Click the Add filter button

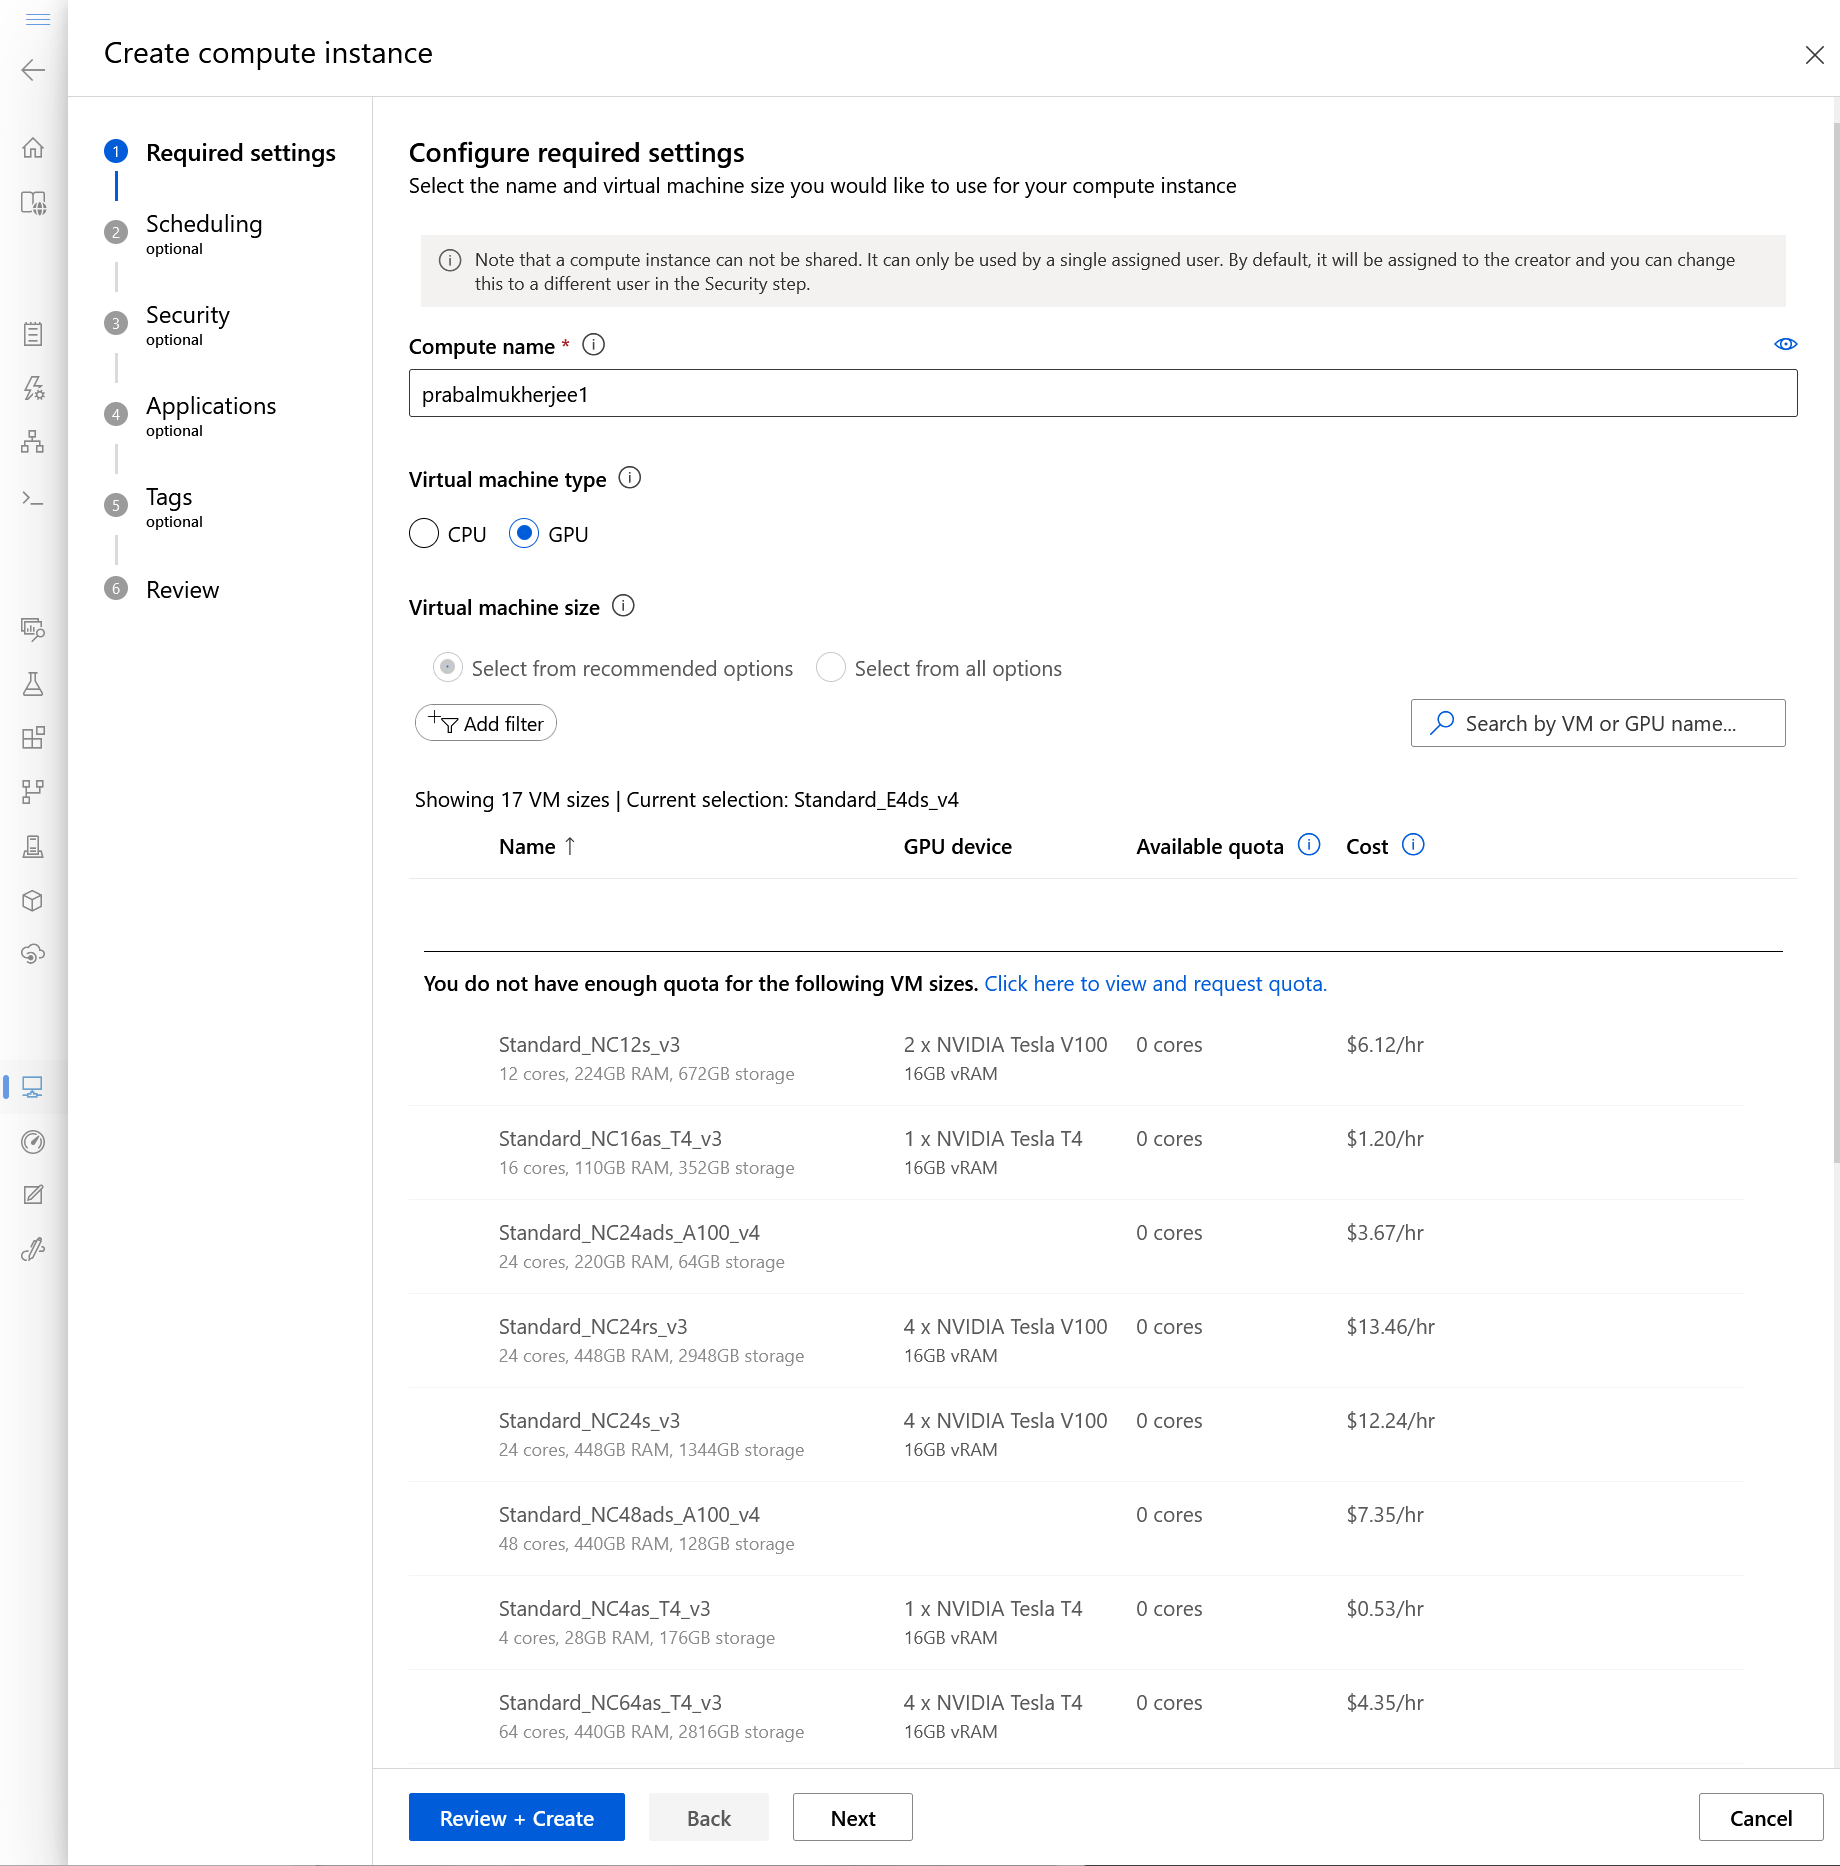click(x=486, y=723)
